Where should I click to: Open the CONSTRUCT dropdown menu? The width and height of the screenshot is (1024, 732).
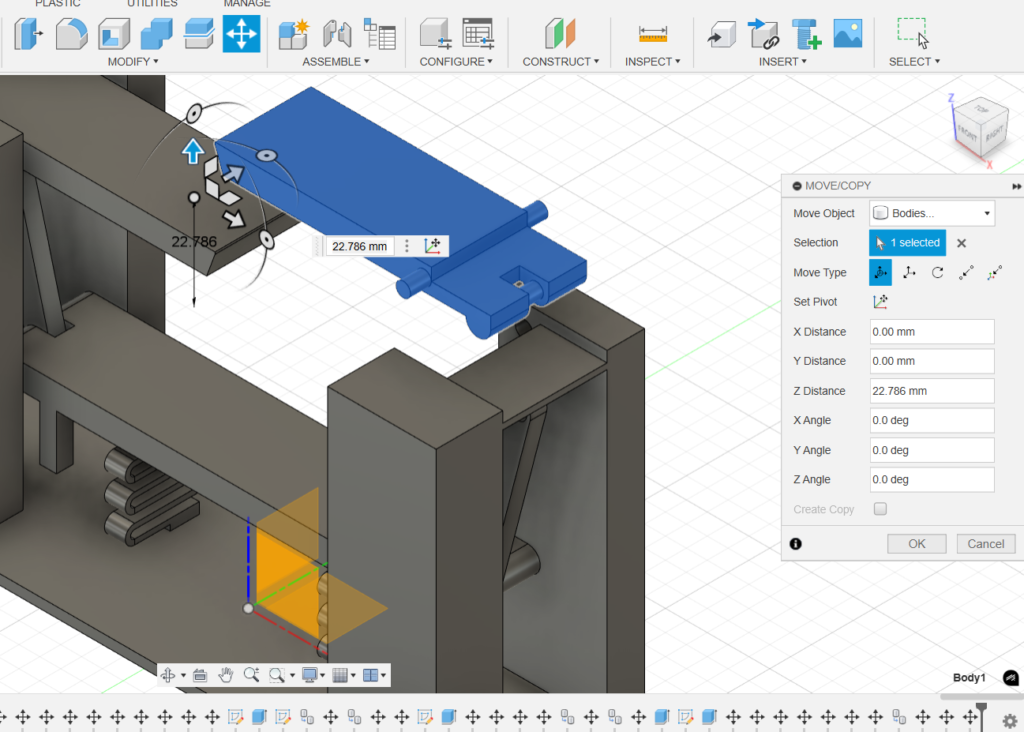pyautogui.click(x=560, y=61)
